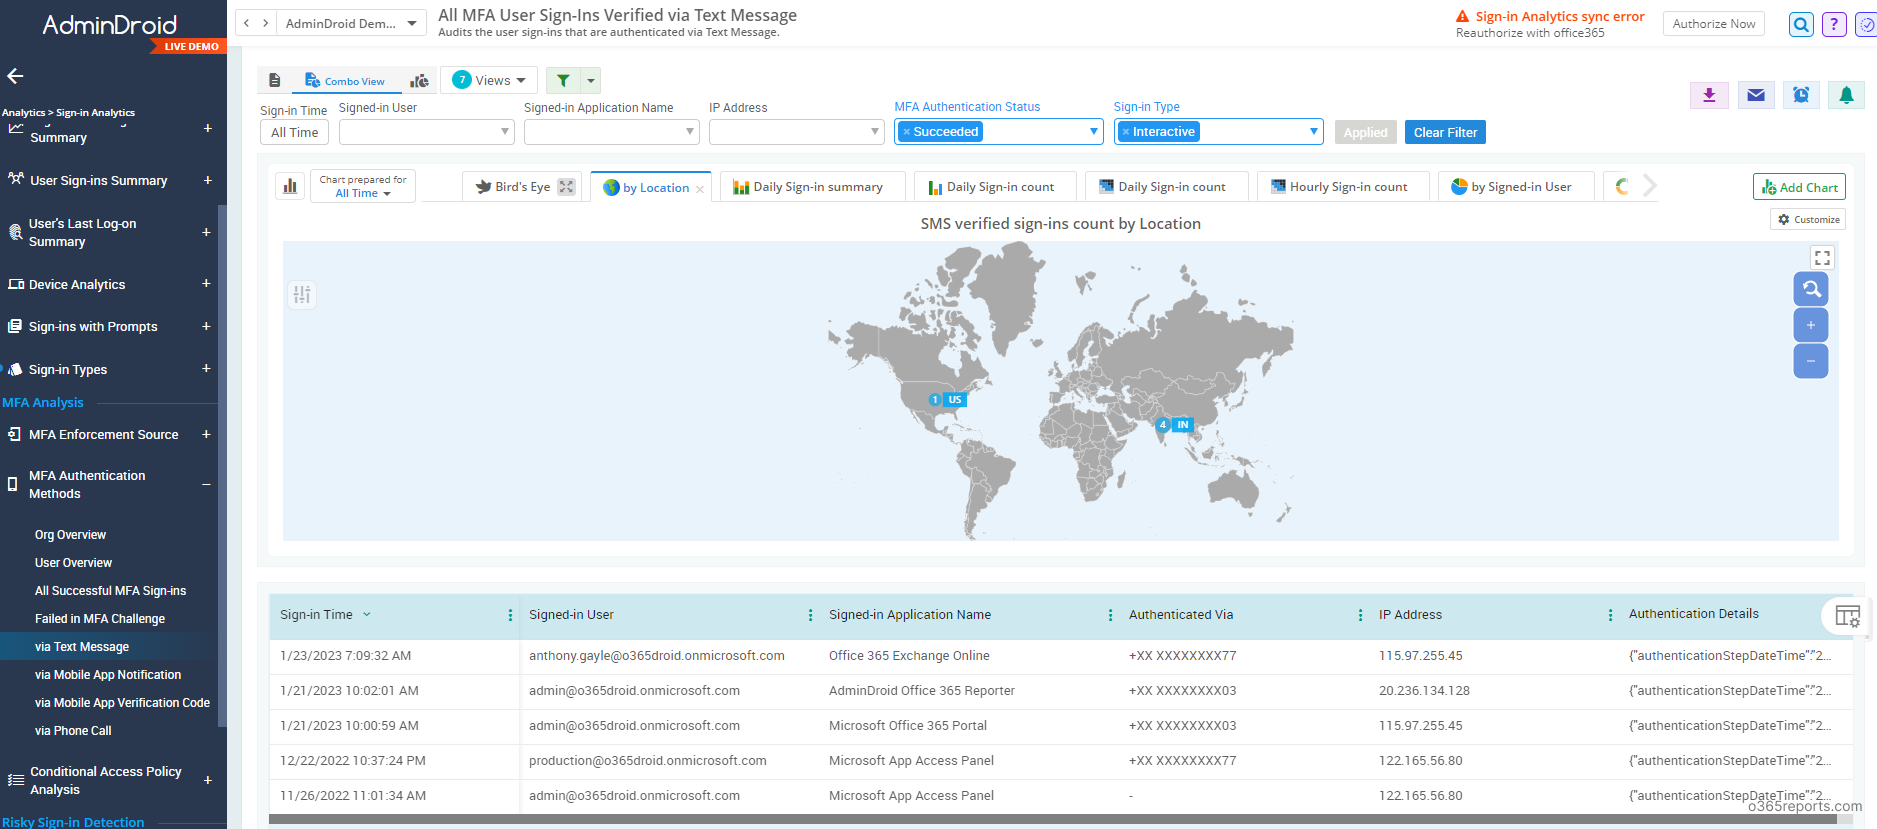Expand Device Analytics menu
This screenshot has height=829, width=1877.
[x=206, y=284]
